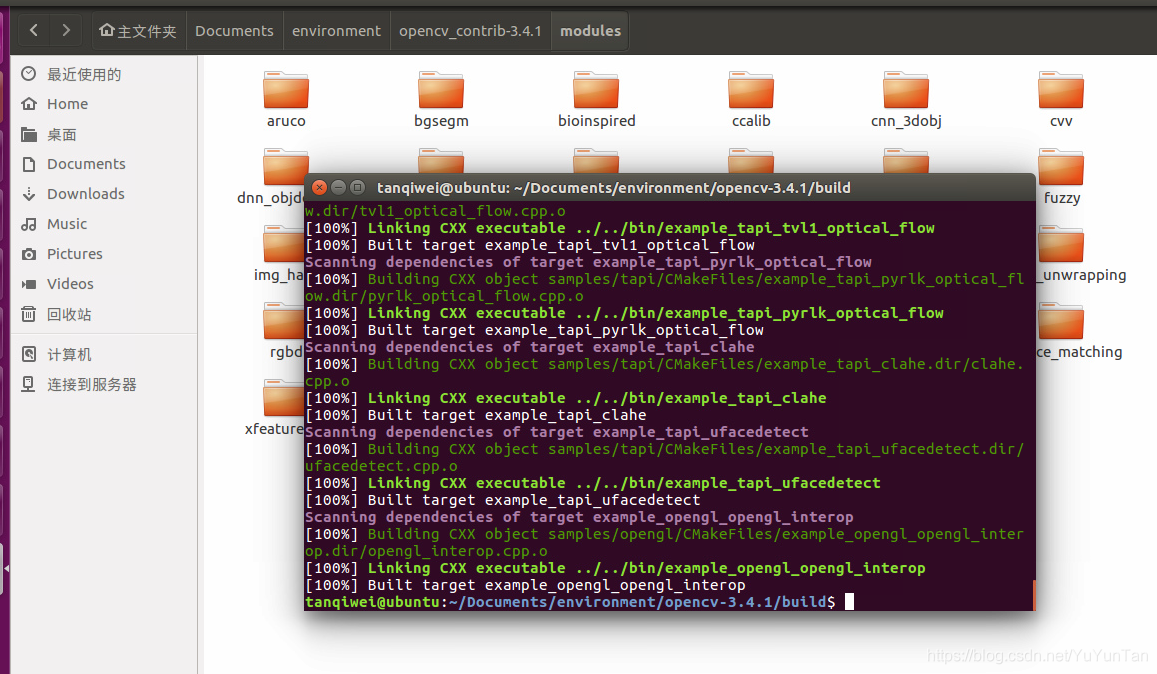Image resolution: width=1157 pixels, height=674 pixels.
Task: Navigate to environment in the path bar
Action: point(336,31)
